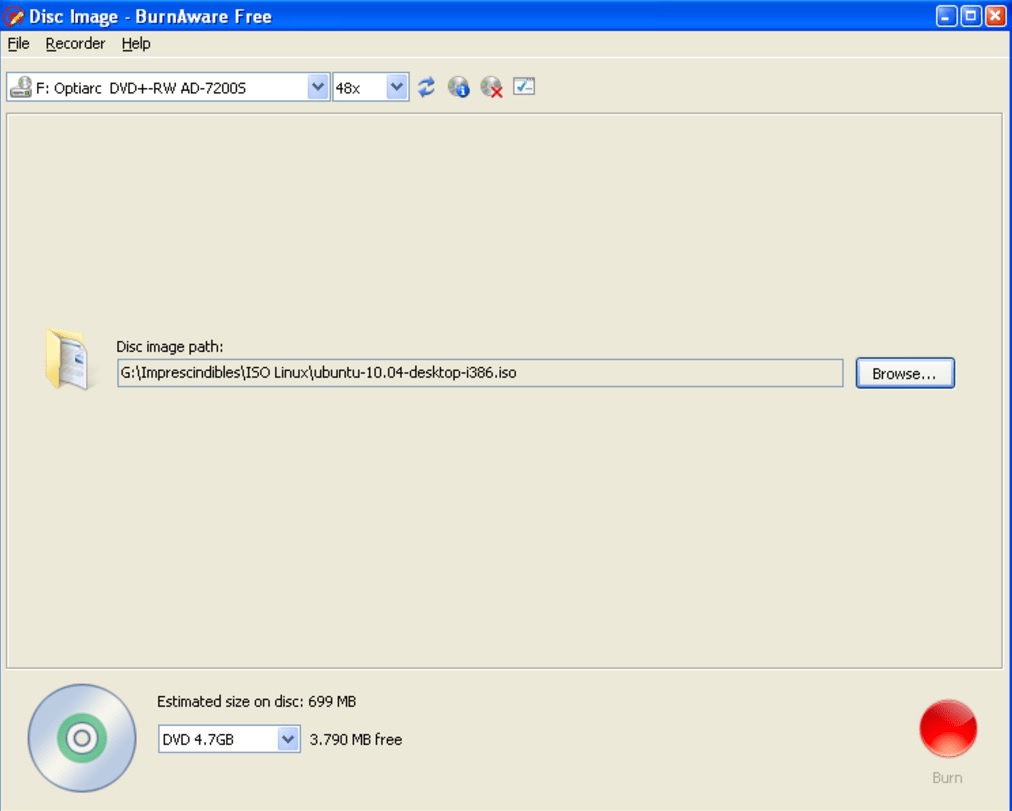Click the '3.790 MB free' text

(x=356, y=739)
